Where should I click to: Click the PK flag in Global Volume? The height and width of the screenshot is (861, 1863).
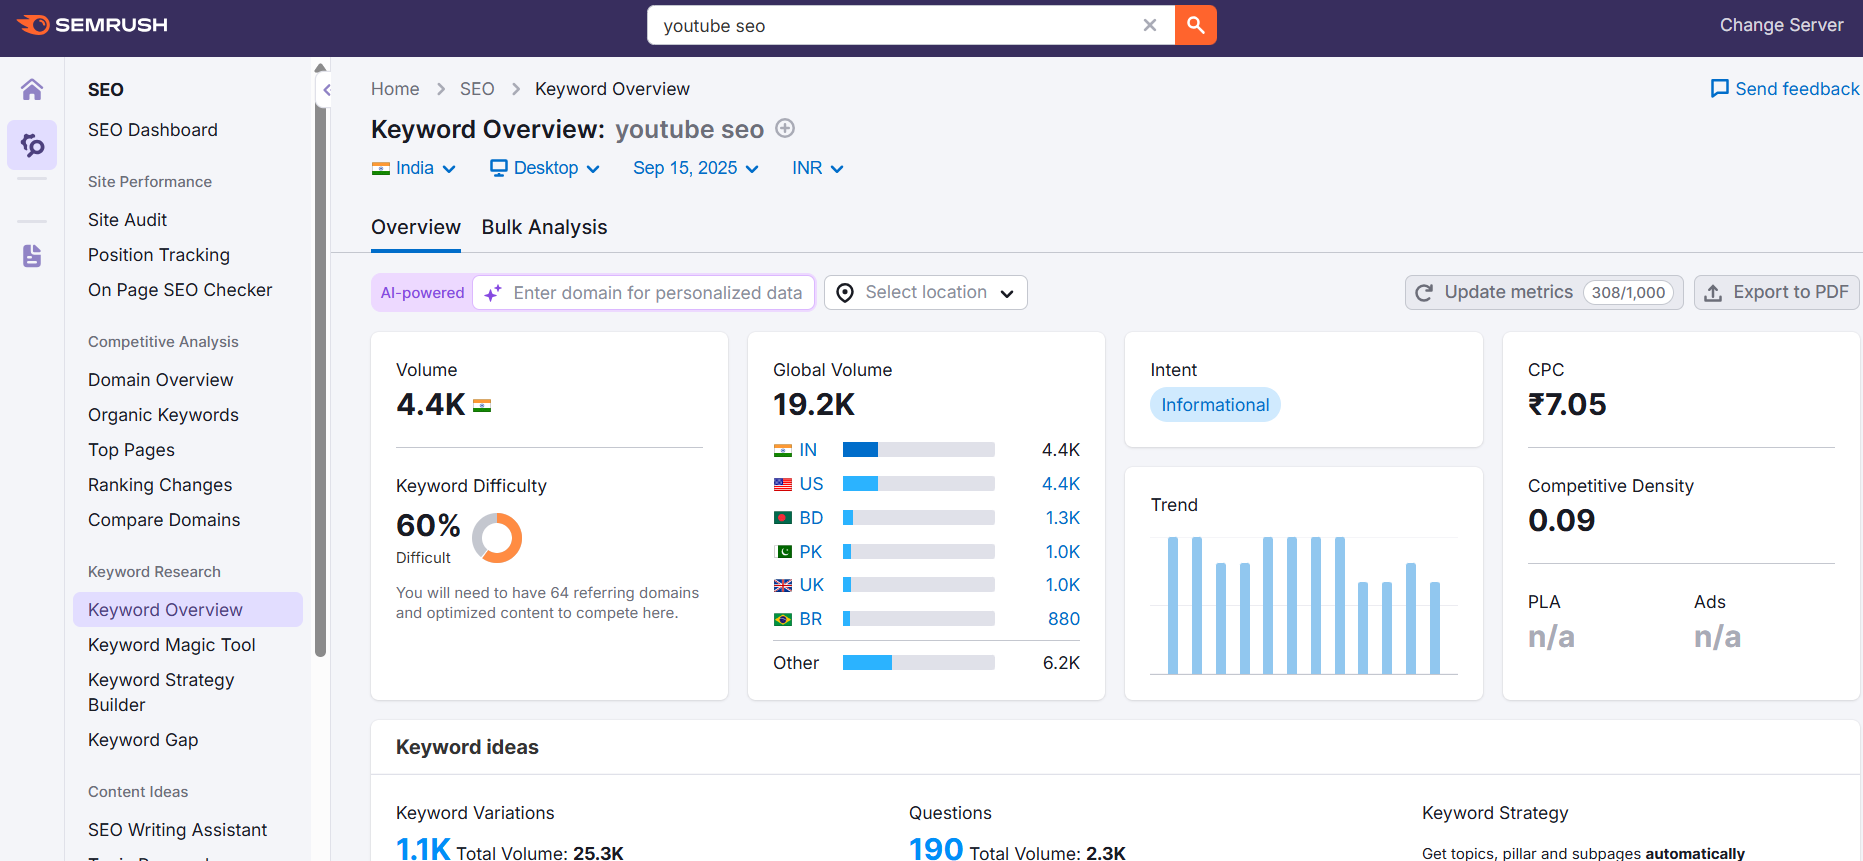pyautogui.click(x=783, y=552)
